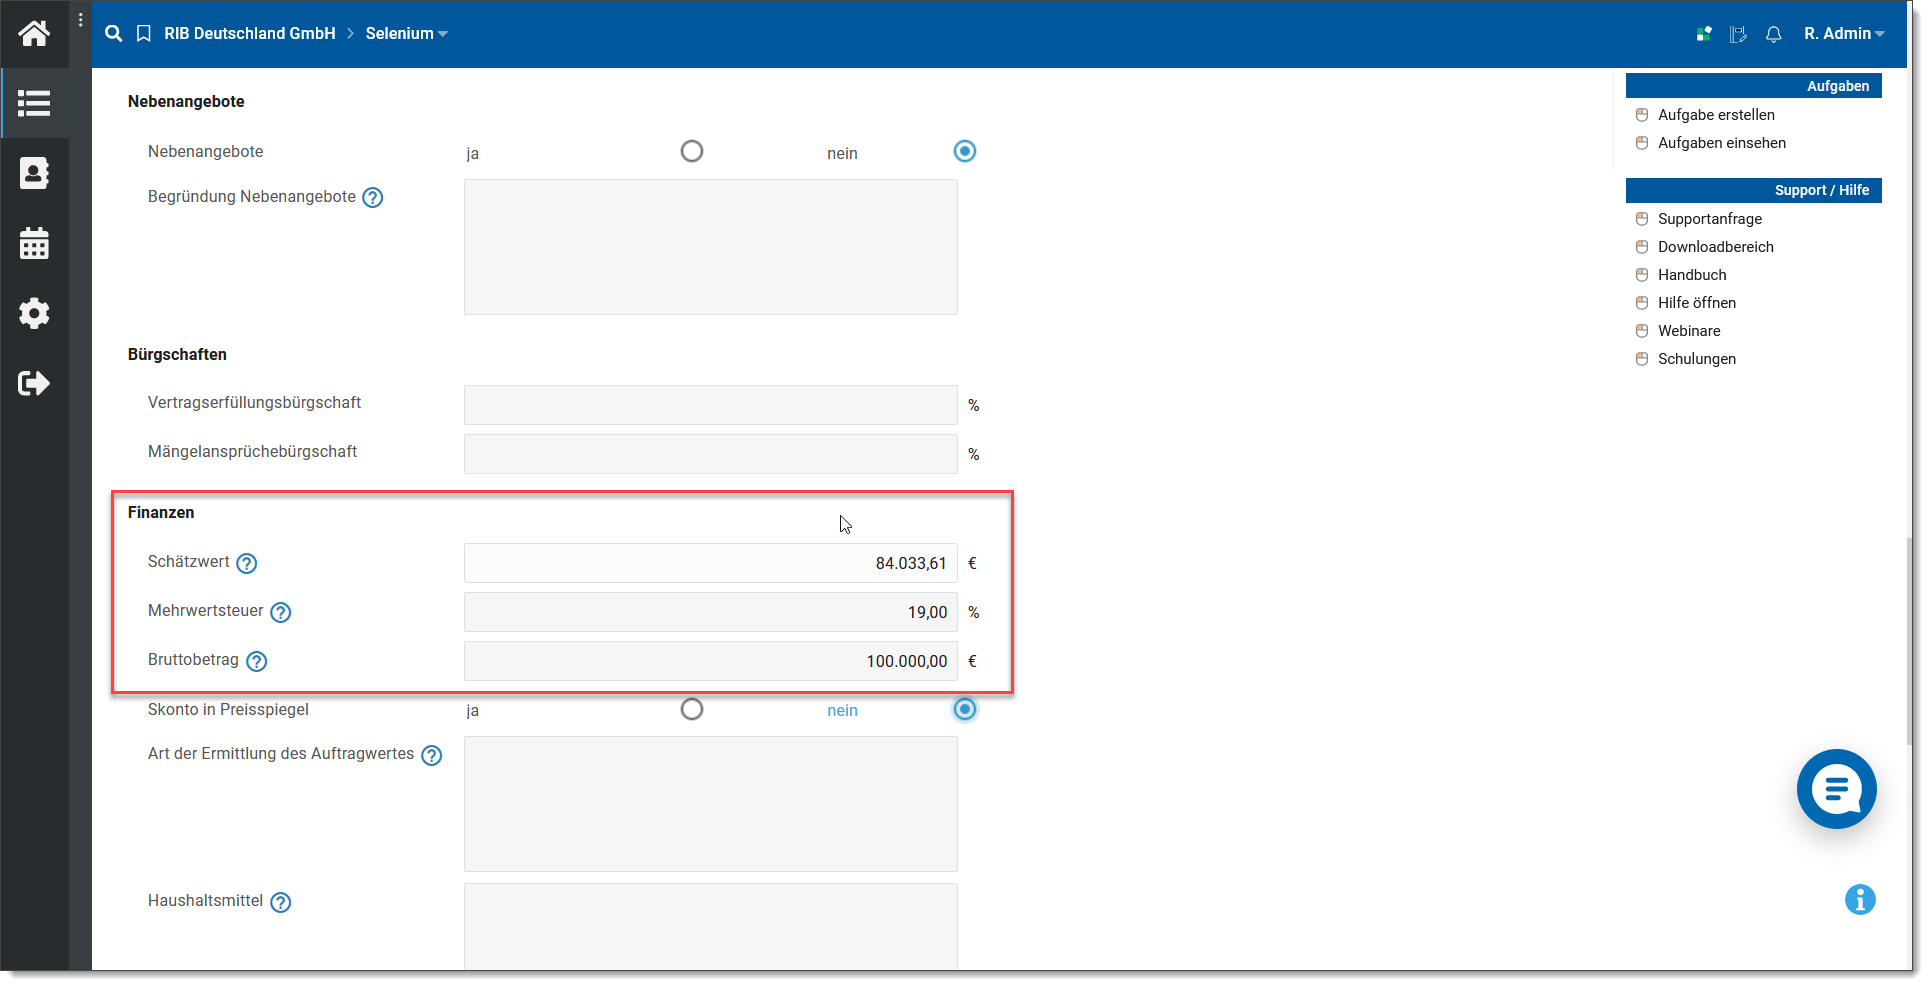The image size is (1928, 986).
Task: Open the calendar icon in the sidebar
Action: [x=34, y=243]
